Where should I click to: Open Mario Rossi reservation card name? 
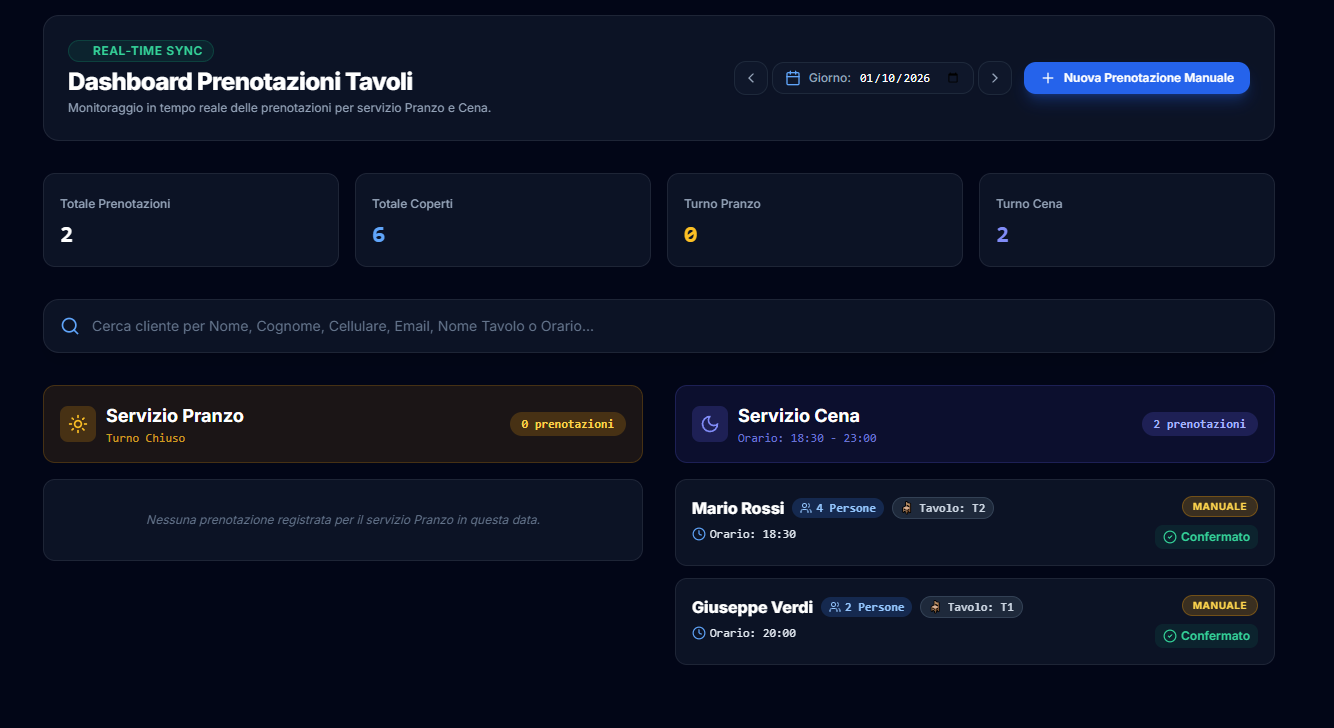click(738, 508)
